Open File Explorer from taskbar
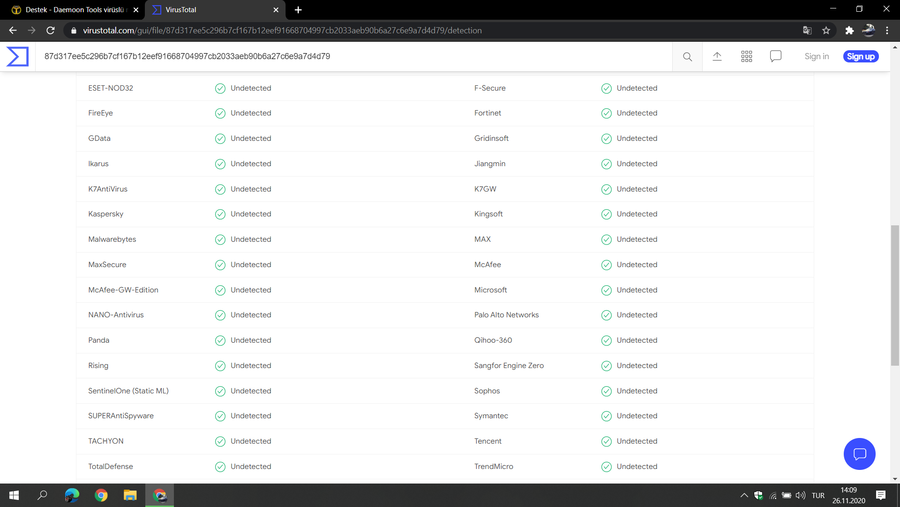Screen dimensions: 900x507 (130, 495)
